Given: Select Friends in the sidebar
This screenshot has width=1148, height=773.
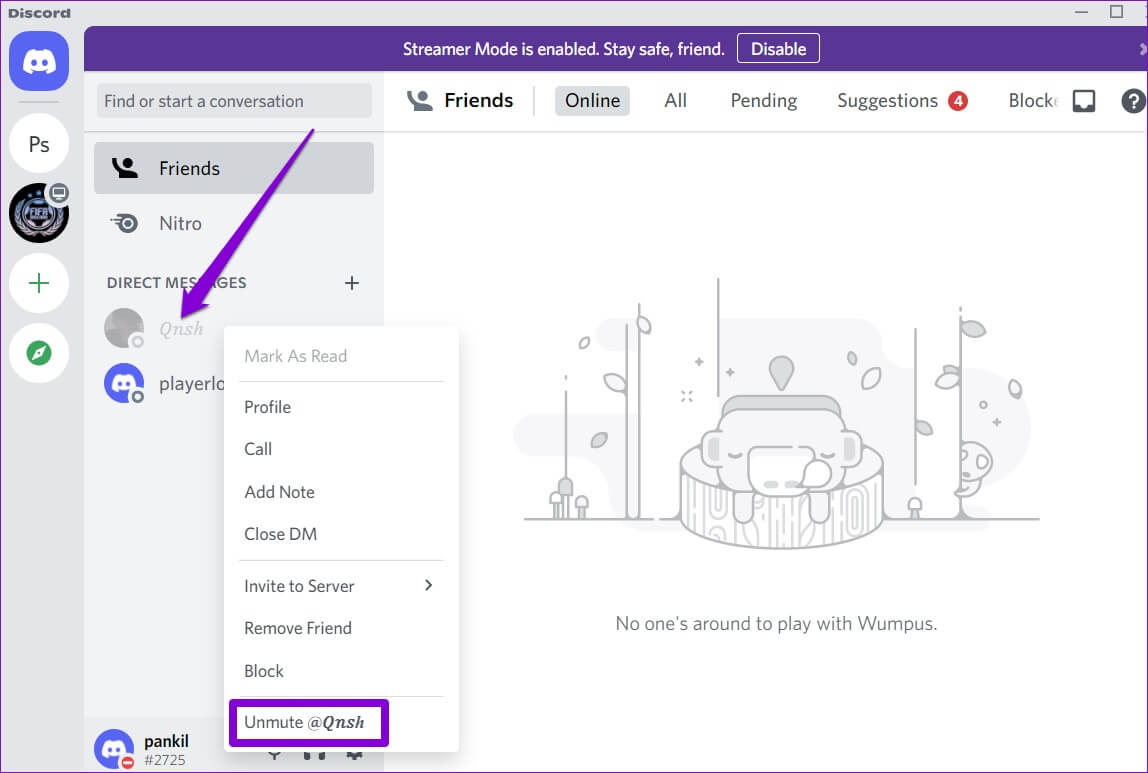Looking at the screenshot, I should pos(234,168).
